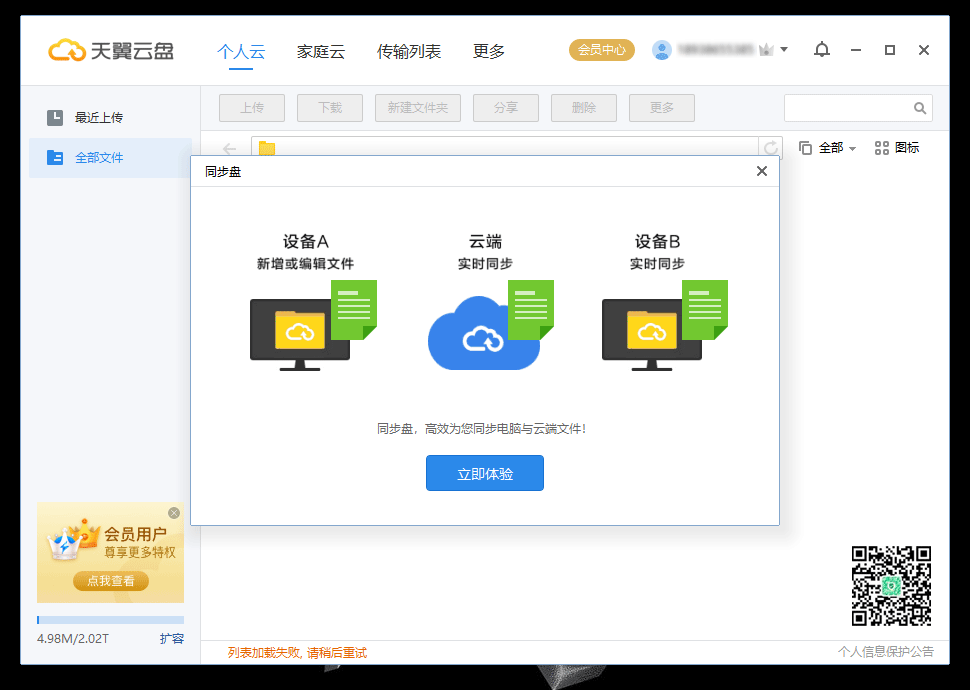
Task: Click the 立即体验 button
Action: 485,473
